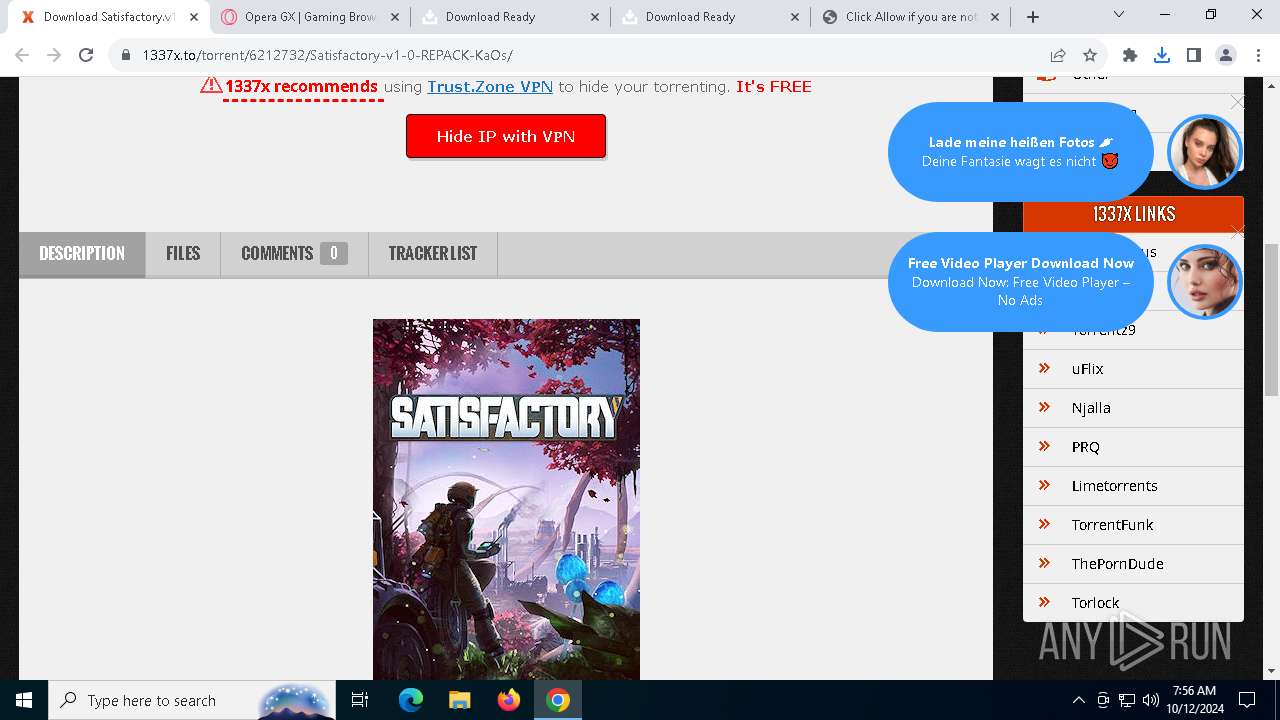Dismiss the Lade meine heißen Fotos notification
The width and height of the screenshot is (1280, 720).
(x=1237, y=102)
